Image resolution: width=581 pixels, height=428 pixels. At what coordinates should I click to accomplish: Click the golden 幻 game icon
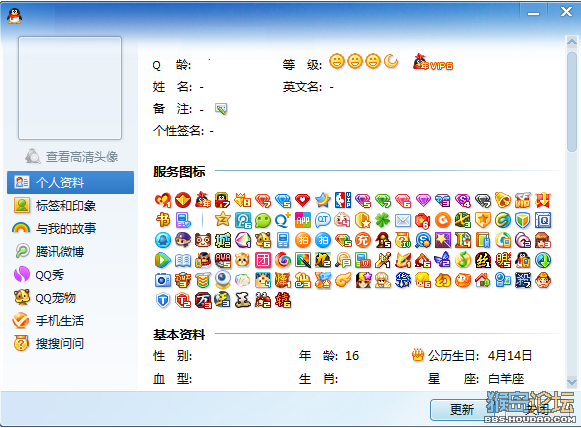(443, 280)
